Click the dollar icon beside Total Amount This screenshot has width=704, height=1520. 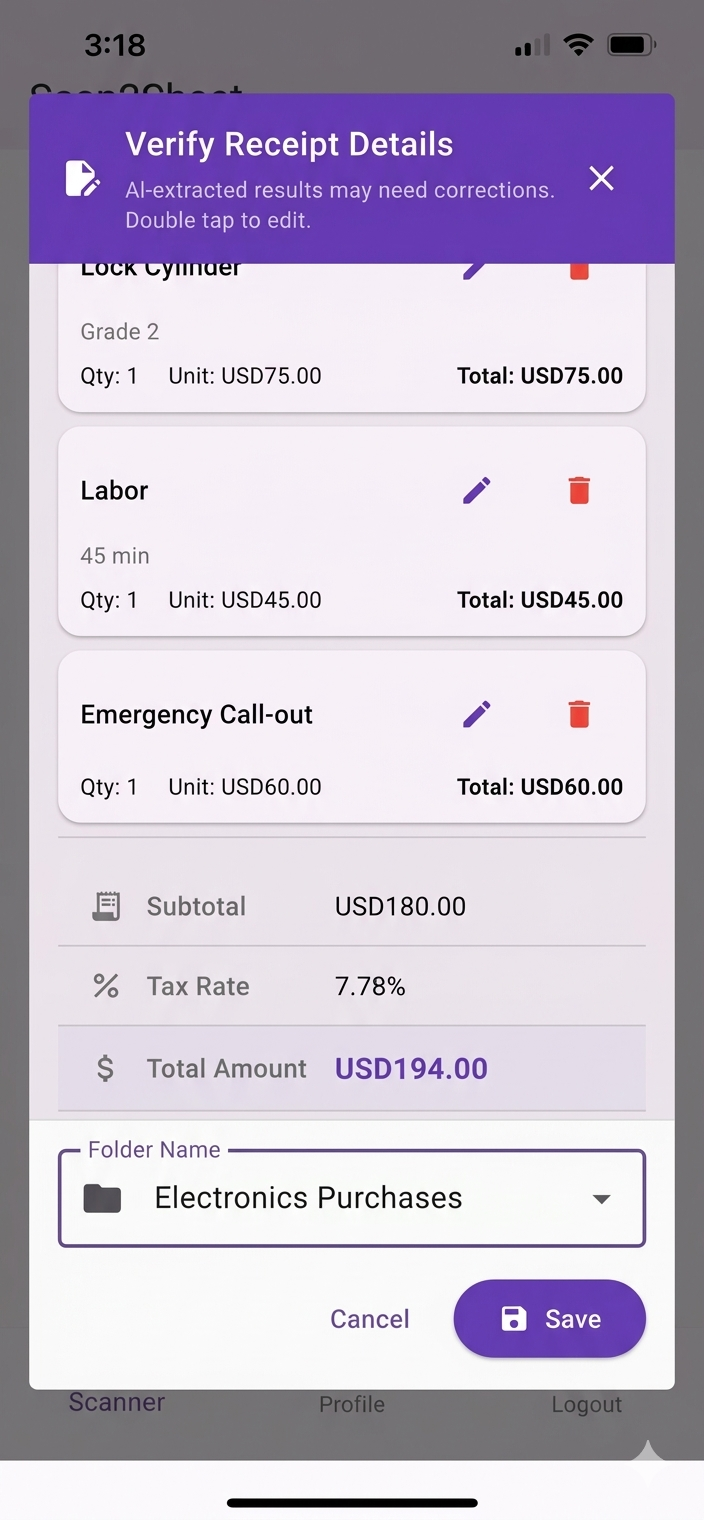[105, 1068]
